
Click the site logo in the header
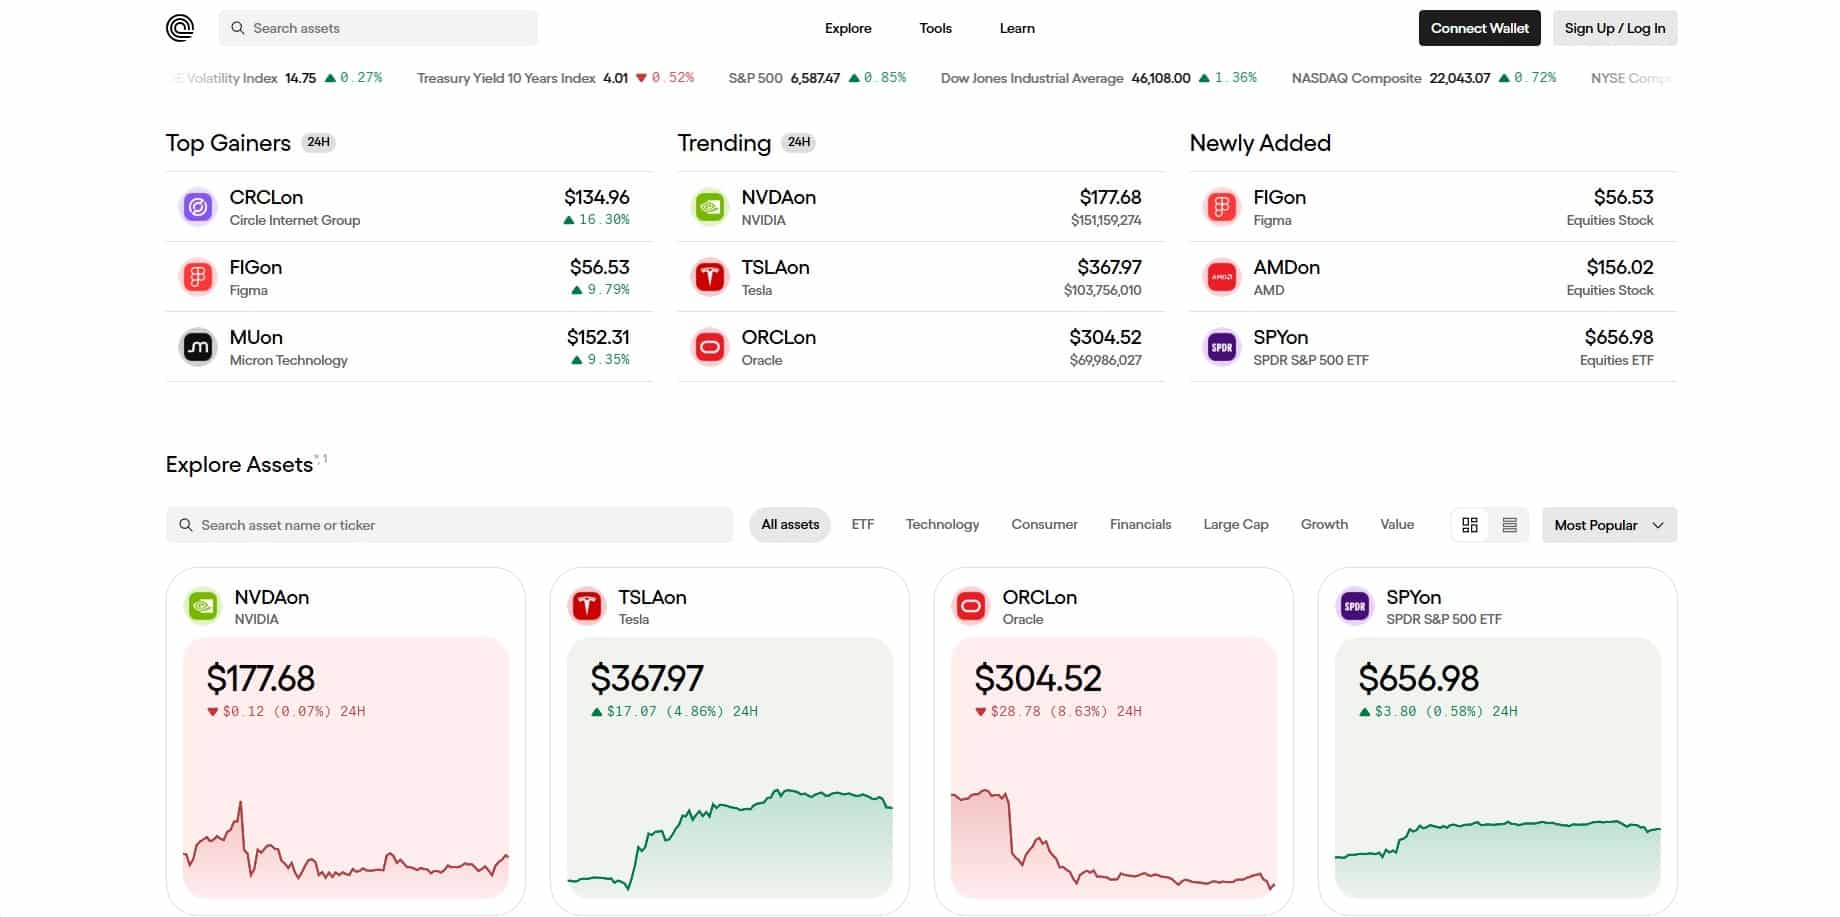pos(180,28)
